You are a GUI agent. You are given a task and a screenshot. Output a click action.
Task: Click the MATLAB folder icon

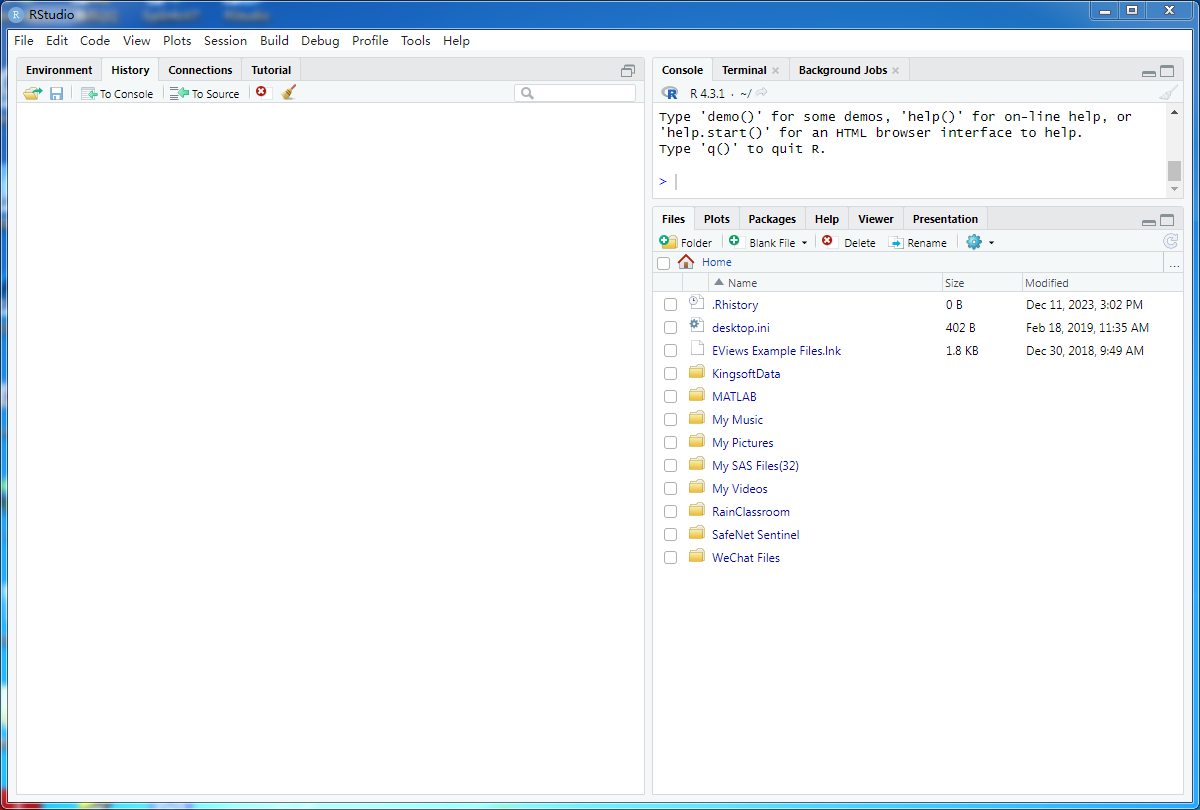tap(697, 395)
